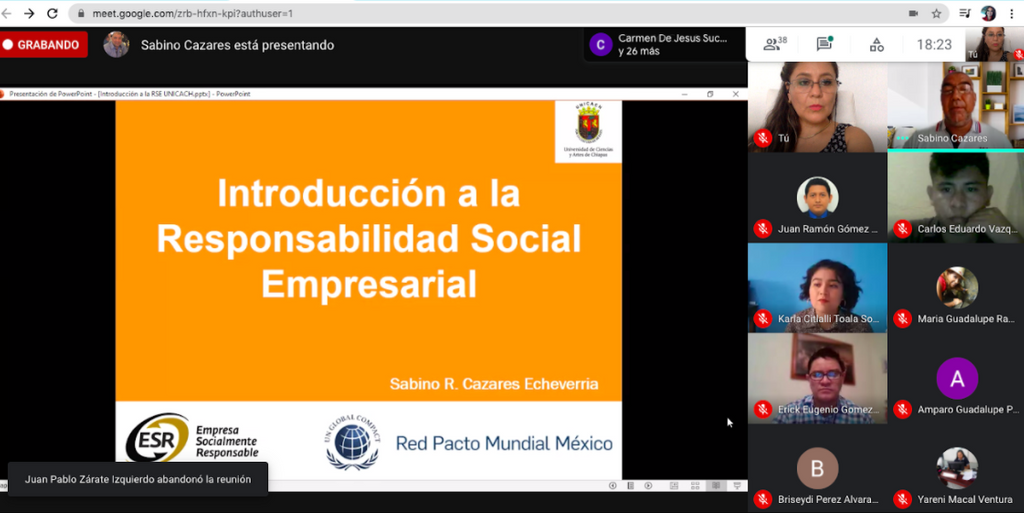Open the media control icon in Chrome toolbar

pos(965,13)
